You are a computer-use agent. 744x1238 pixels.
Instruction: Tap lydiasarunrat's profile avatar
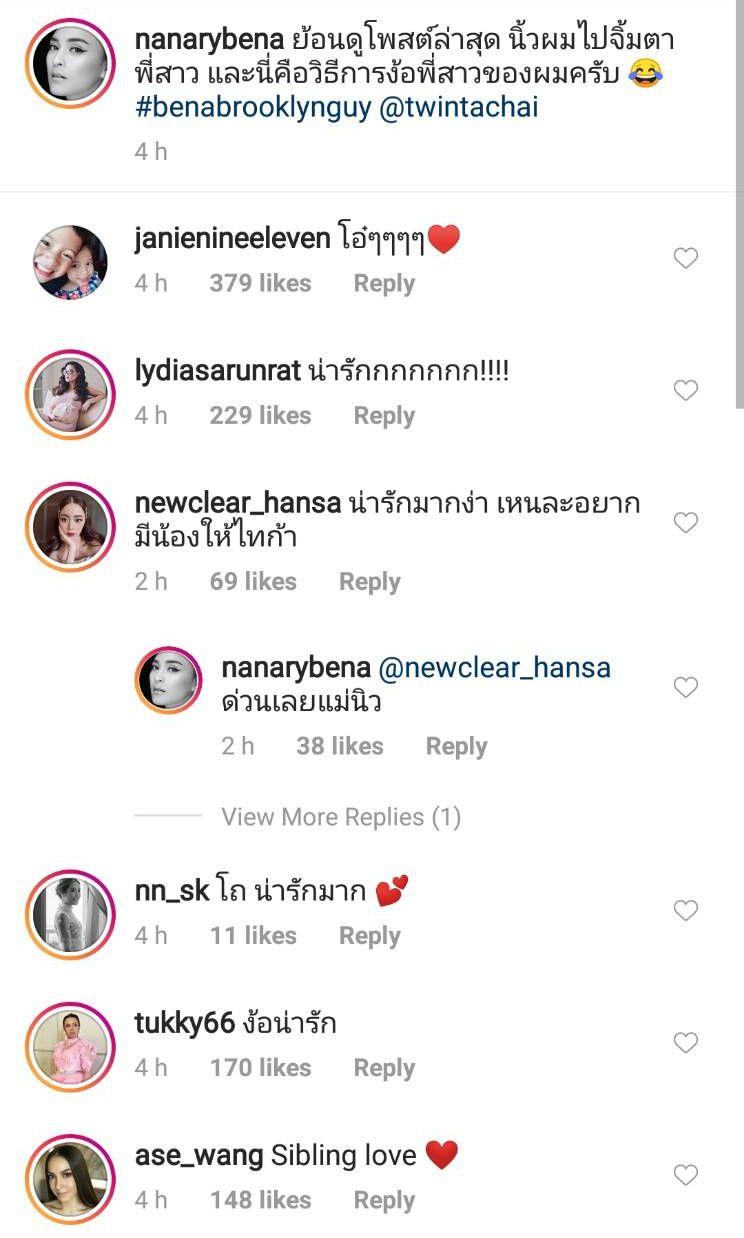coord(70,395)
